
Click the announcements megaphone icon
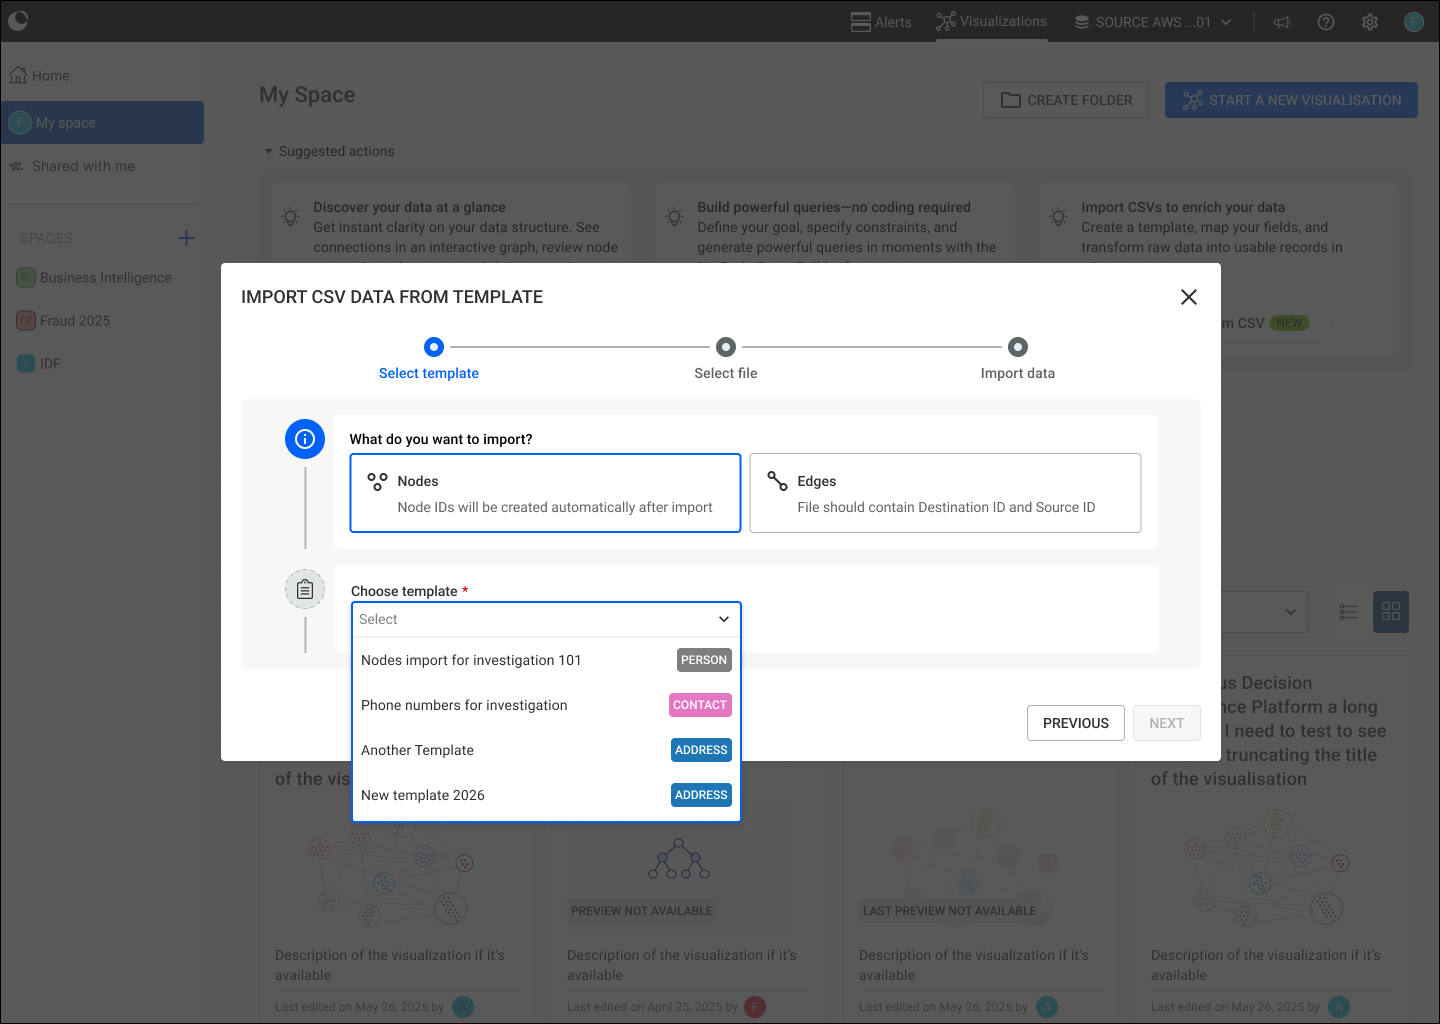[1282, 21]
